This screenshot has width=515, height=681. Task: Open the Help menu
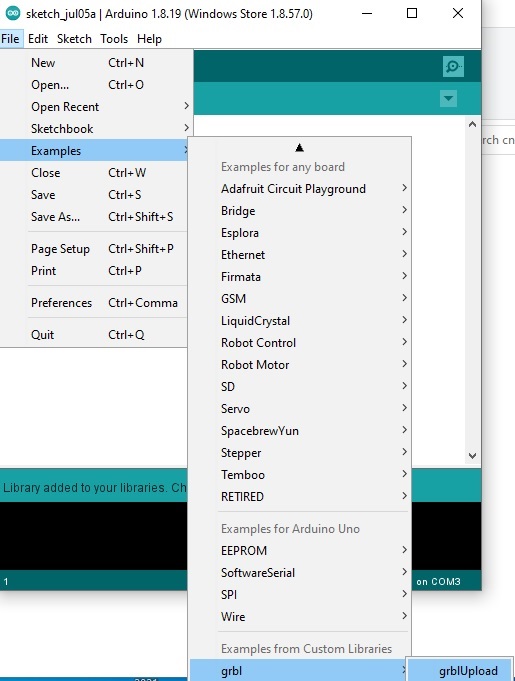pos(149,39)
